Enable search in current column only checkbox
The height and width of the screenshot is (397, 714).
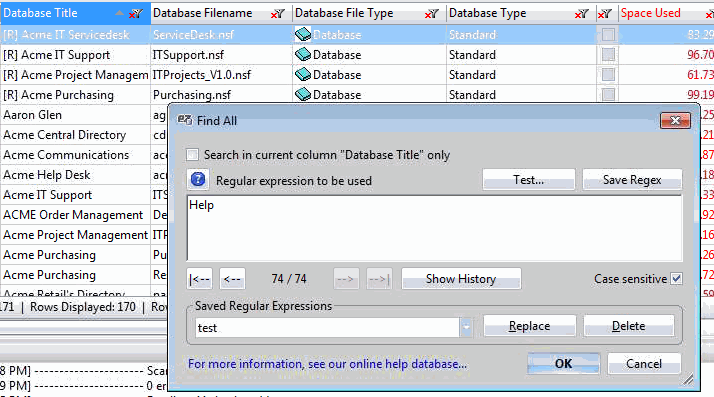192,155
